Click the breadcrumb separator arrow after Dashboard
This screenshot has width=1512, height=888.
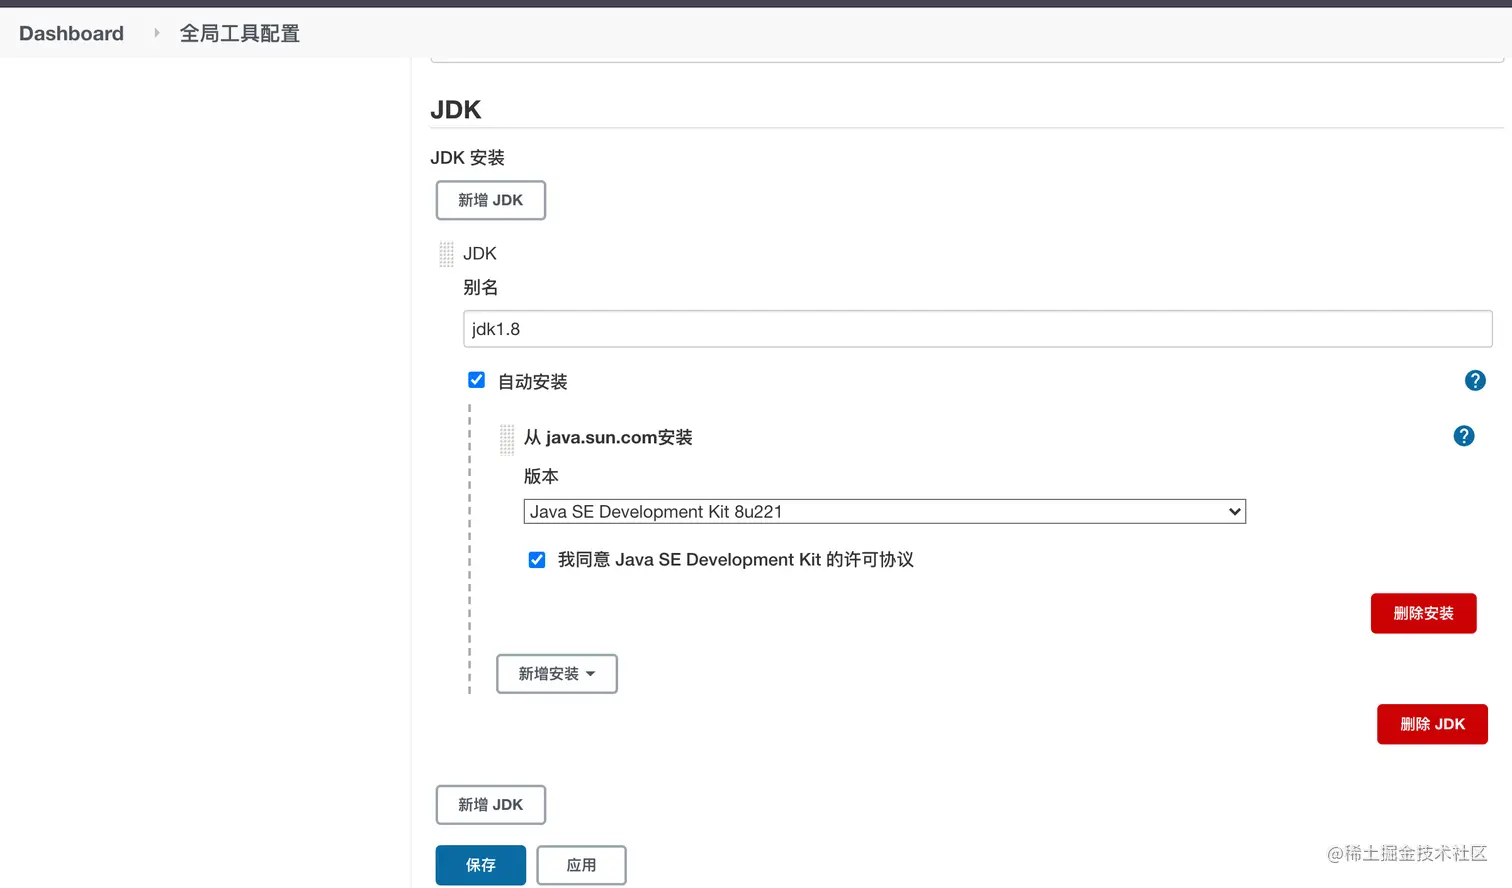pos(156,32)
